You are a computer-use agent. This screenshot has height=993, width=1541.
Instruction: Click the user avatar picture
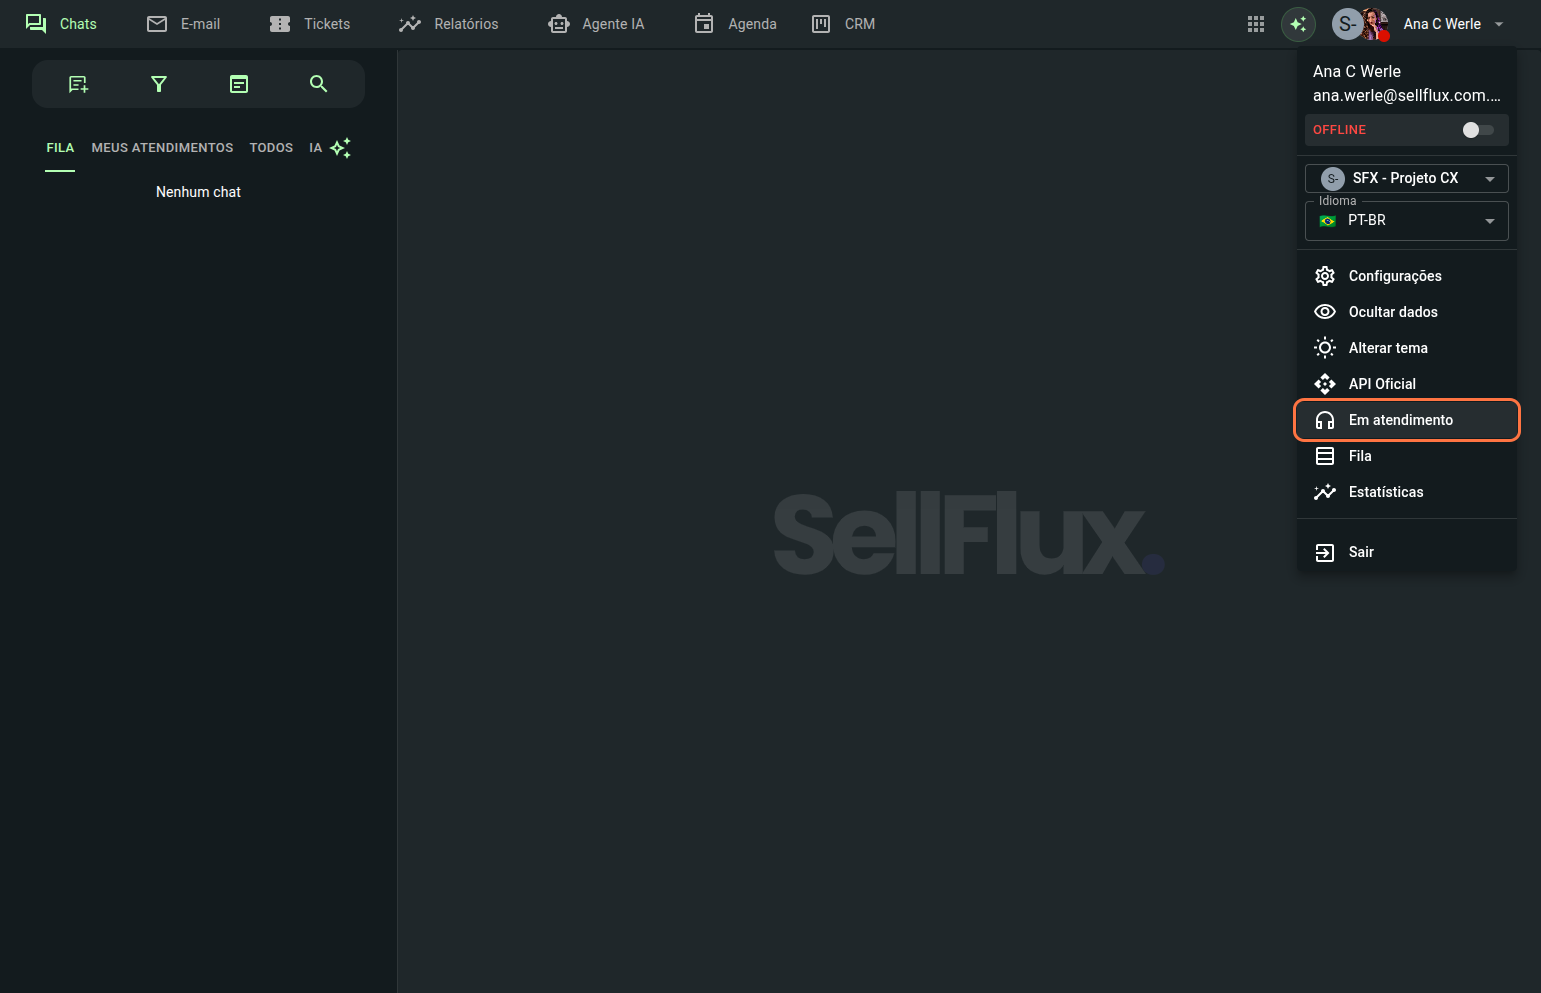pyautogui.click(x=1374, y=24)
